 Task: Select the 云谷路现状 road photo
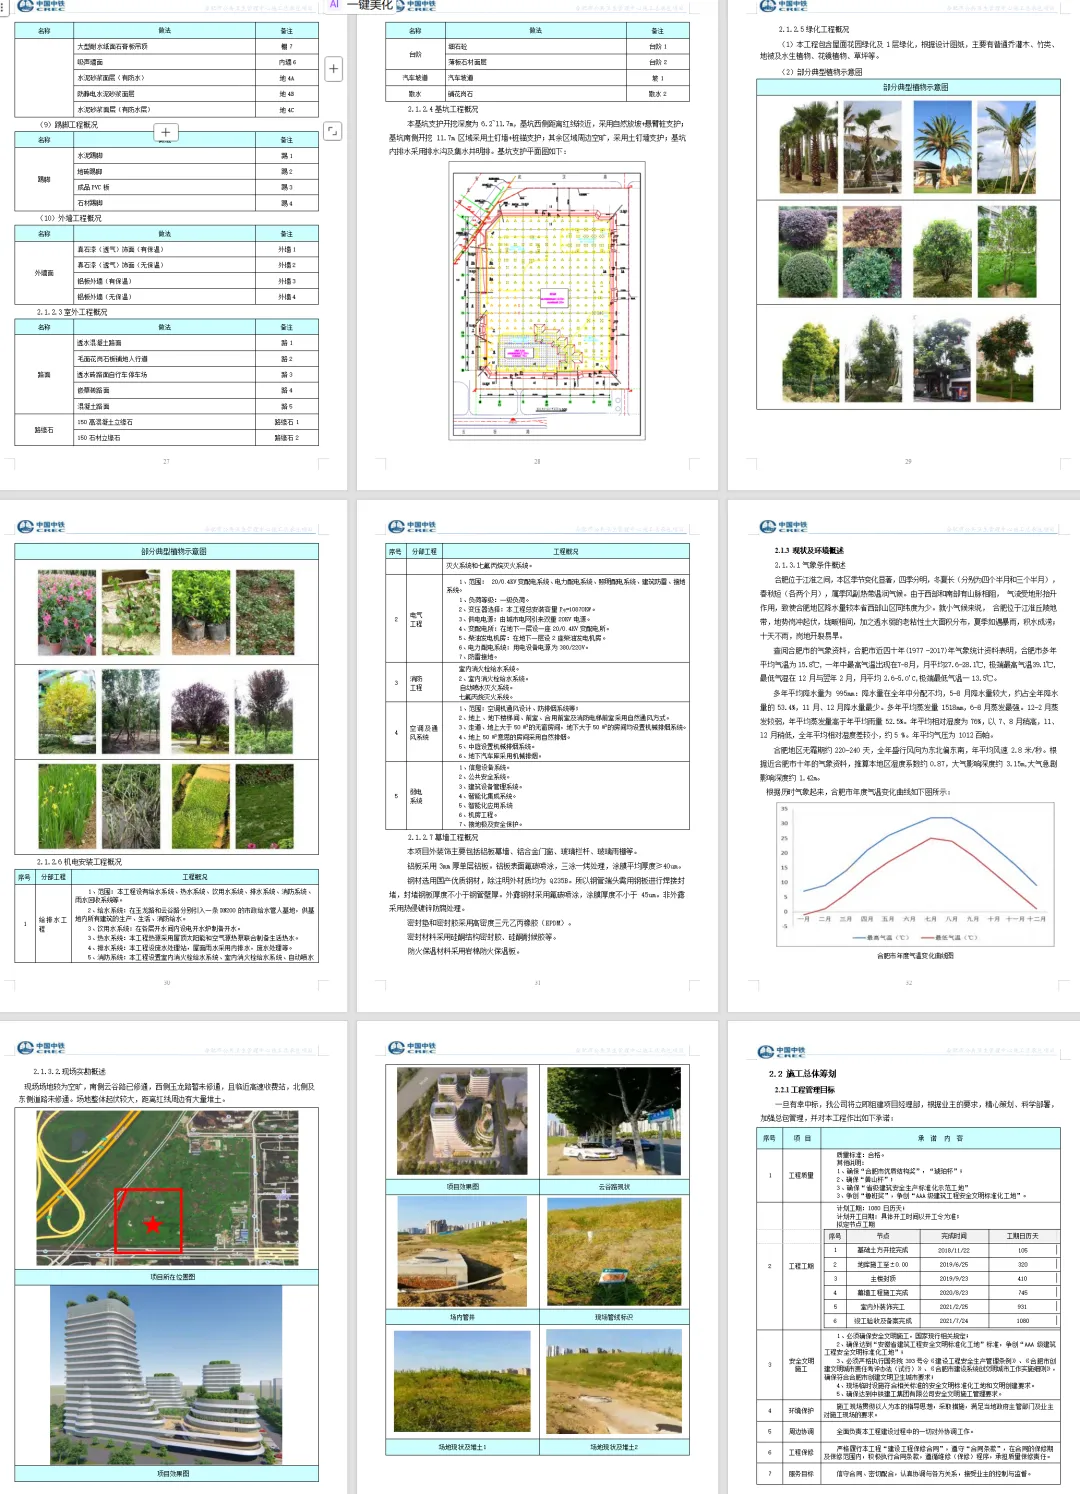(x=613, y=1120)
